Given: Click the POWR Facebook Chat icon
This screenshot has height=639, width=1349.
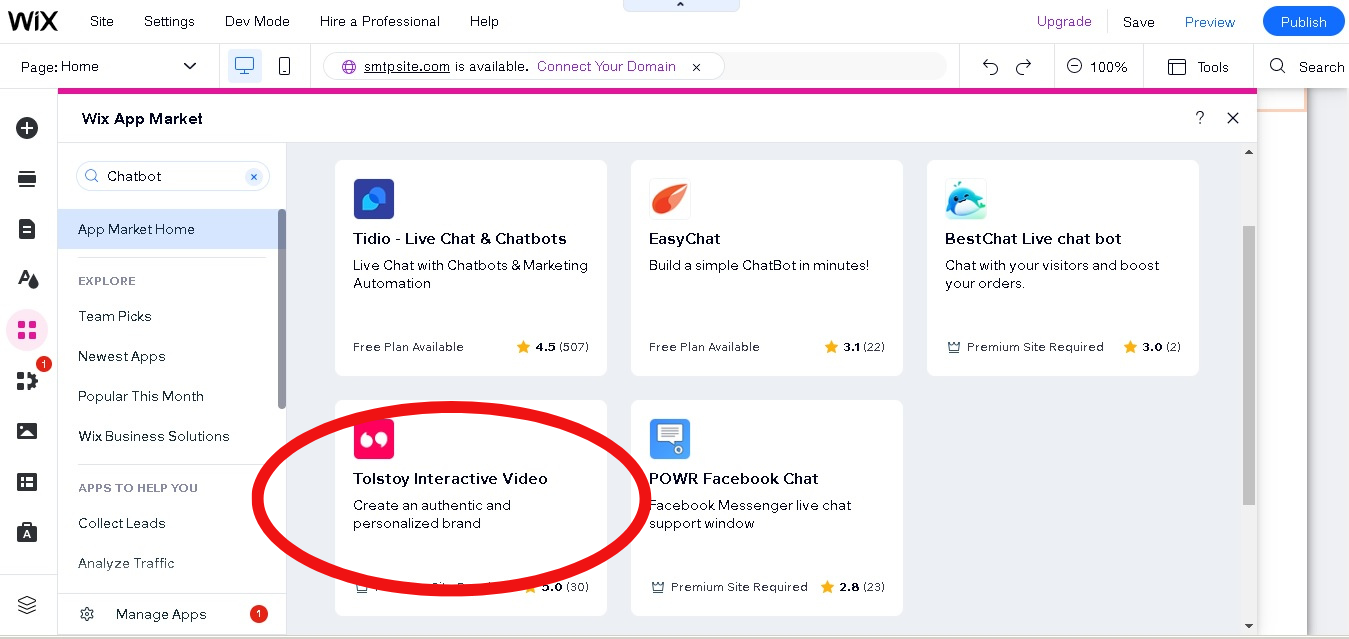Looking at the screenshot, I should pos(670,439).
